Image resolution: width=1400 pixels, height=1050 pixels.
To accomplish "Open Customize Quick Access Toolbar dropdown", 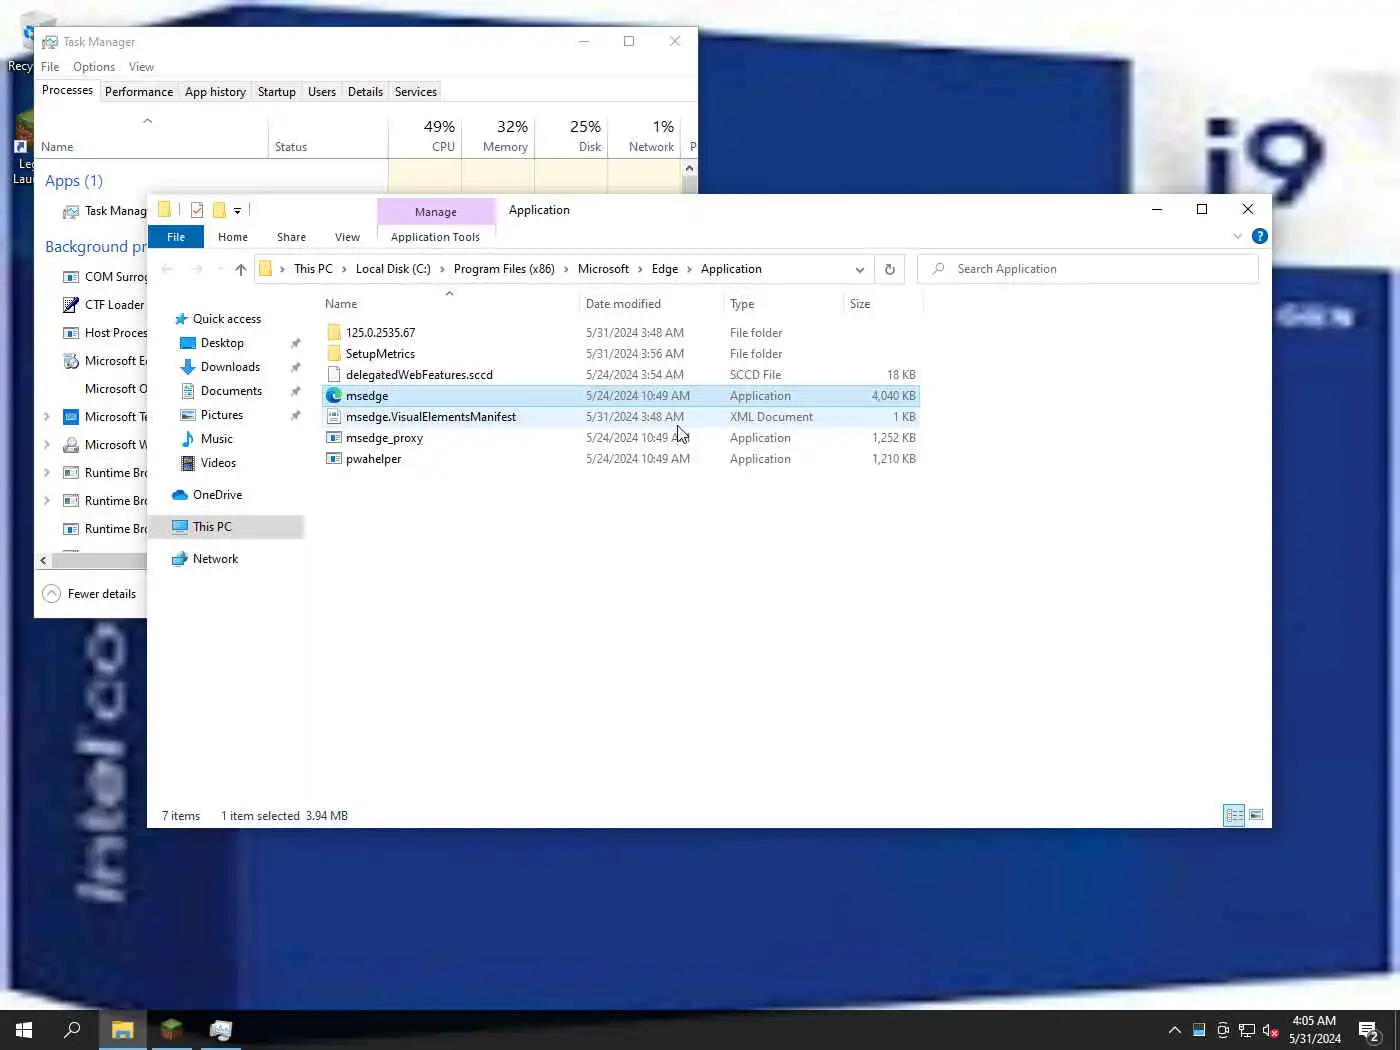I will [238, 210].
